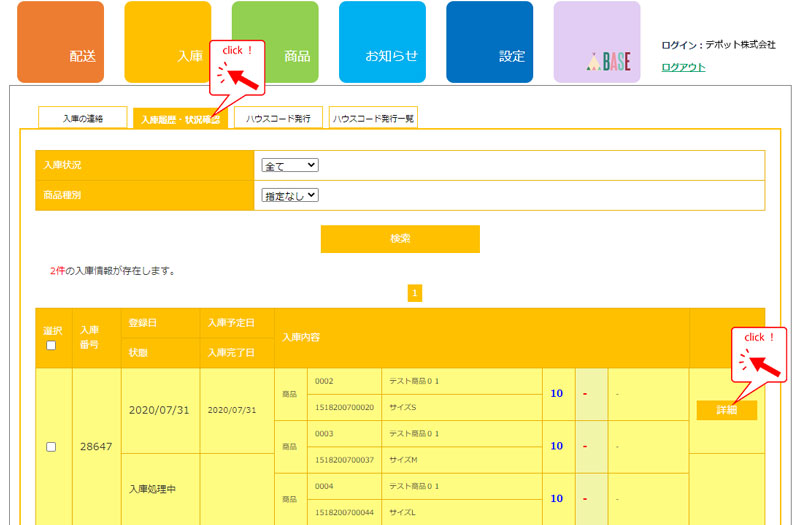Switch to the ハウスコード発行 tab
800x525 pixels.
pos(278,118)
